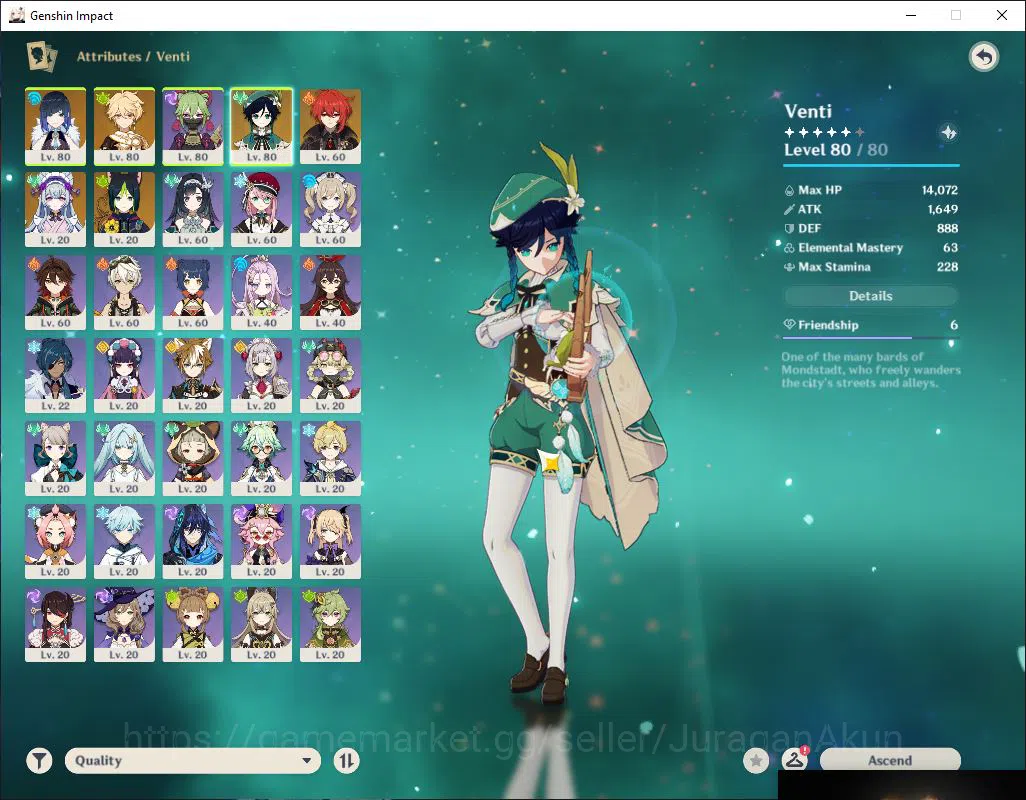
Task: Click the Venti name heading
Action: point(808,111)
